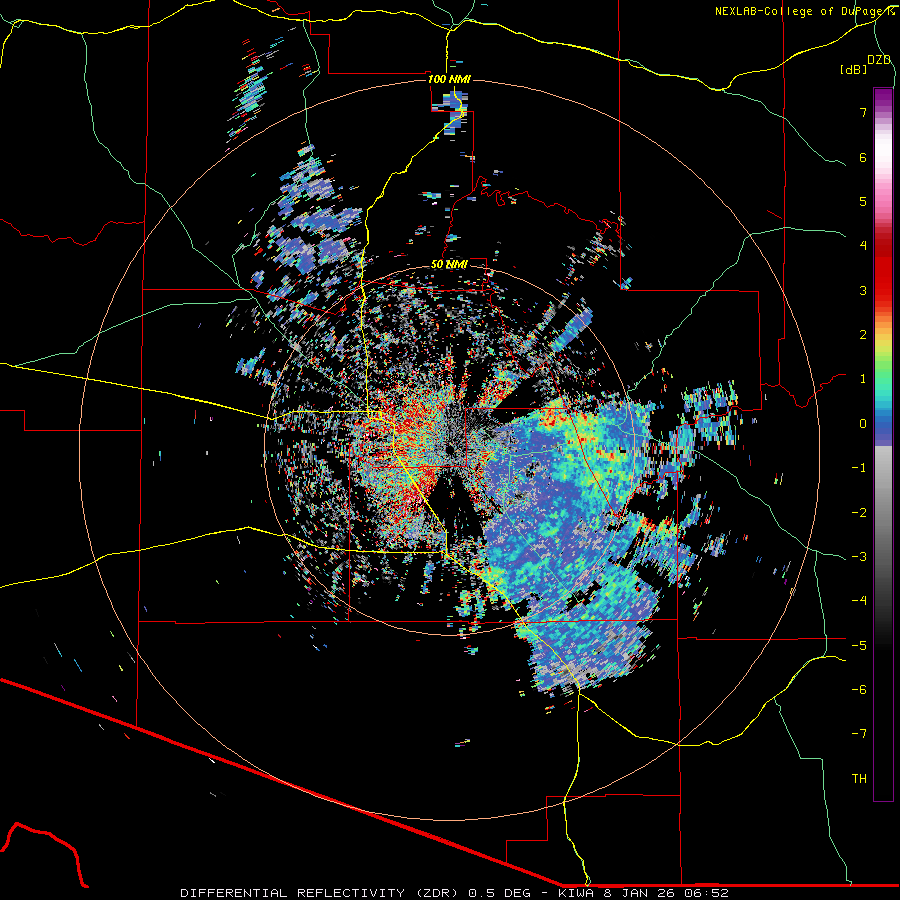Click the -5 value on the color scale
This screenshot has height=900, width=900.
[859, 646]
